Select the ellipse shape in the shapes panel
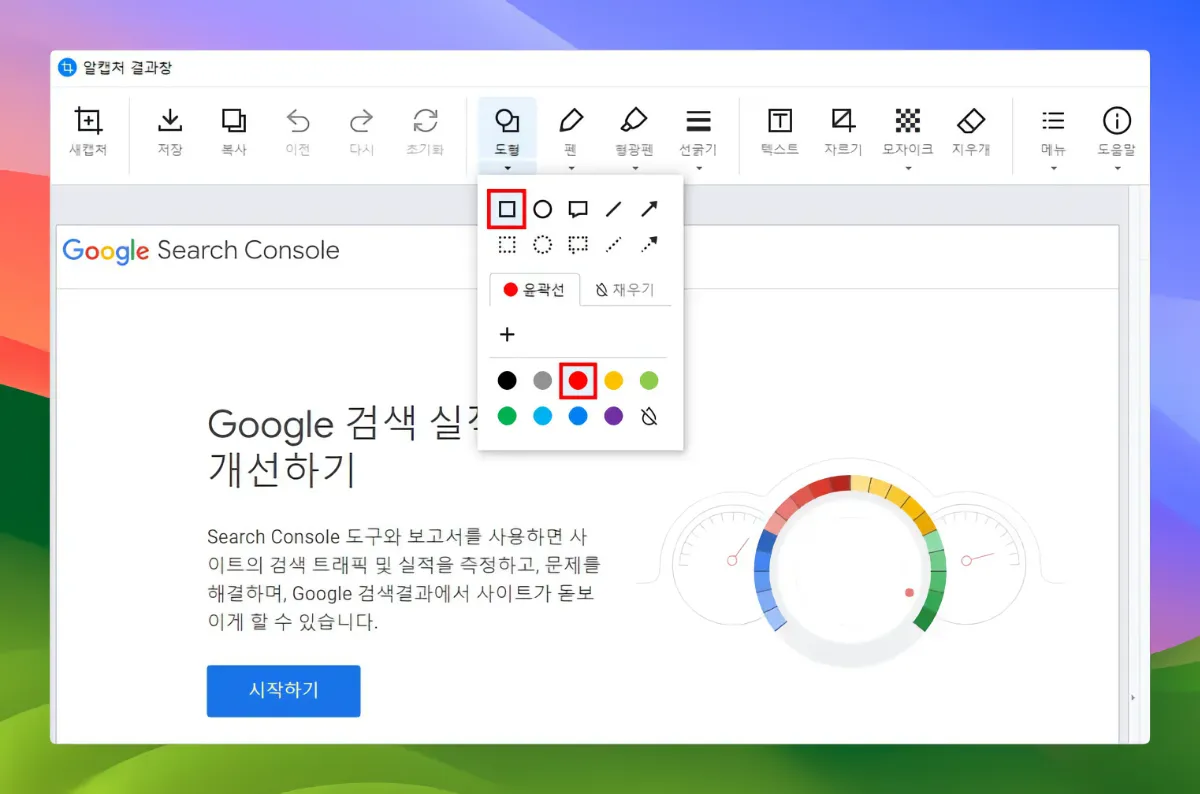The height and width of the screenshot is (794, 1200). click(542, 209)
